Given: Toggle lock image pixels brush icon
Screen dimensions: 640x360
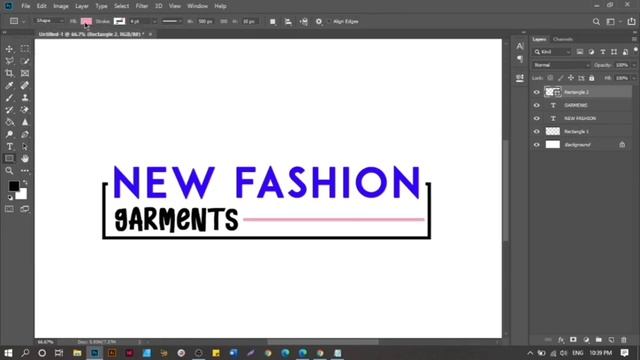Looking at the screenshot, I should point(561,78).
